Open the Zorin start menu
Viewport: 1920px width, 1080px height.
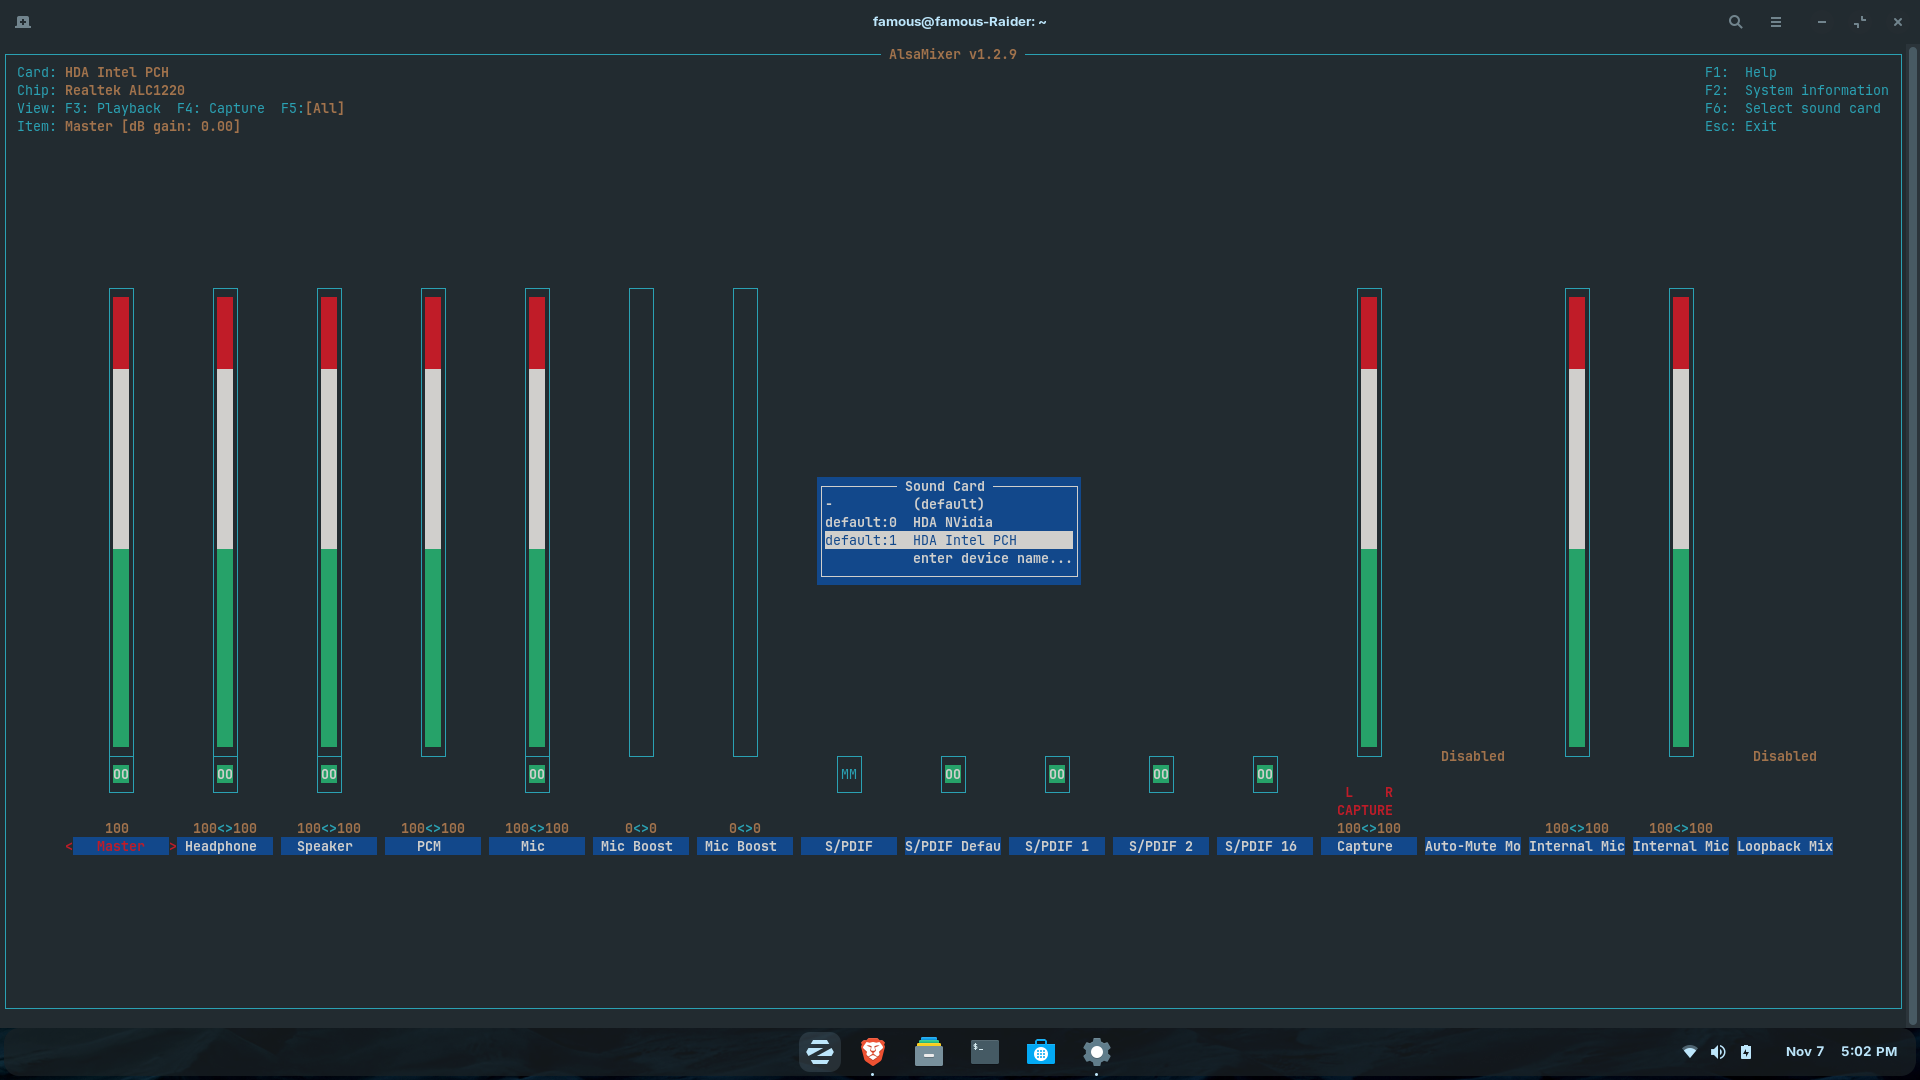pos(820,1052)
